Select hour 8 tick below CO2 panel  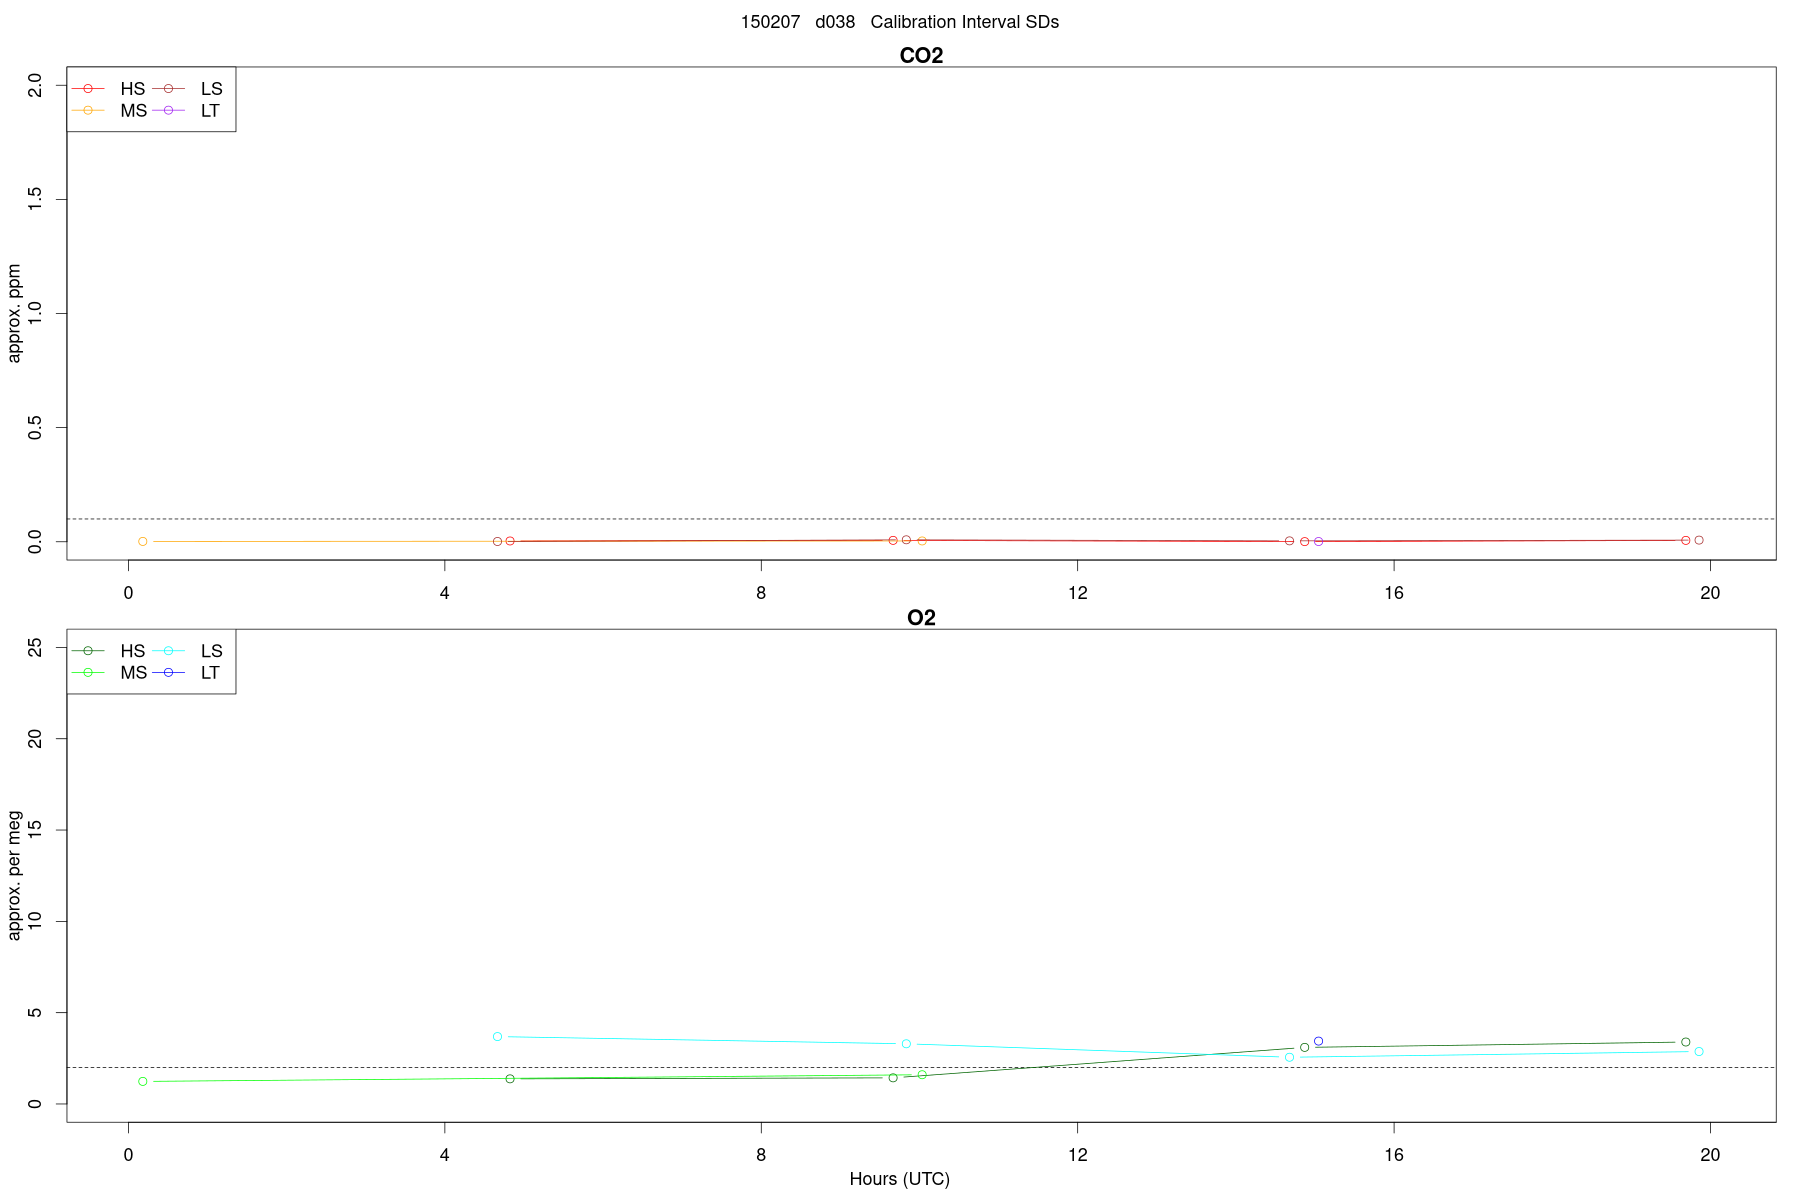[x=761, y=593]
